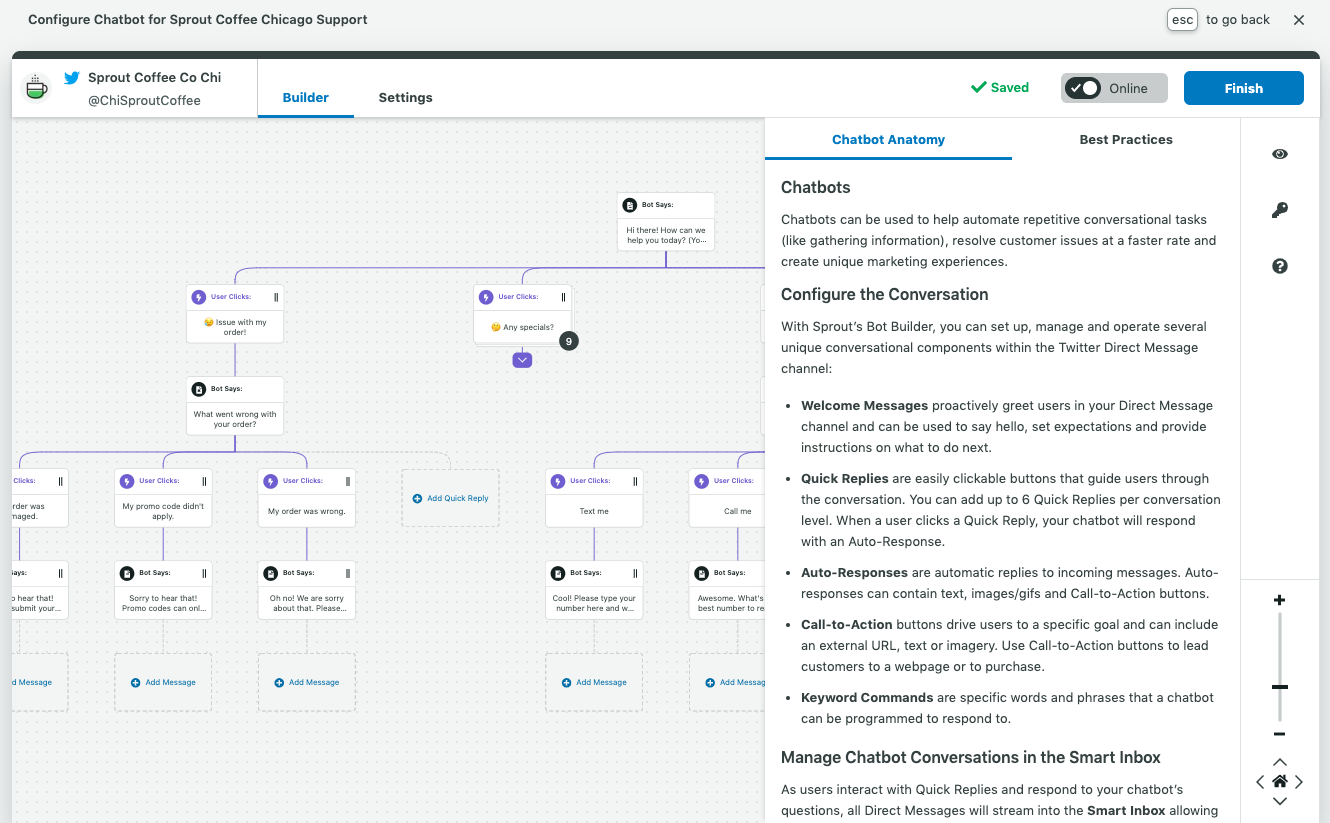Pan canvas up with the up chevron
The image size is (1330, 823).
(1279, 763)
